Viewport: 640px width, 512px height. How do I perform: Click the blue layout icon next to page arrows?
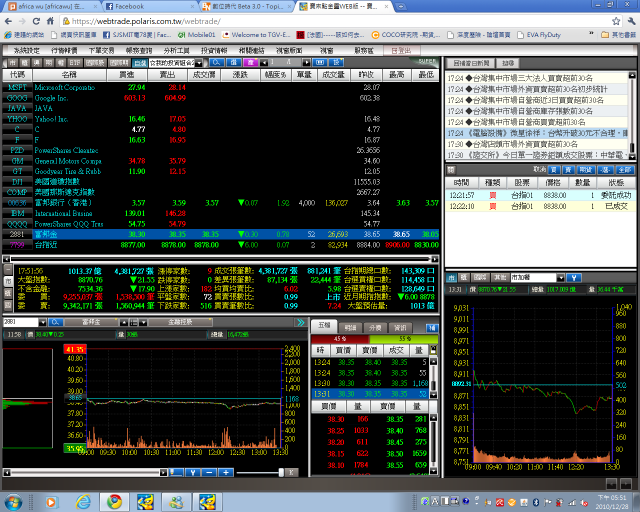pyautogui.click(x=320, y=62)
